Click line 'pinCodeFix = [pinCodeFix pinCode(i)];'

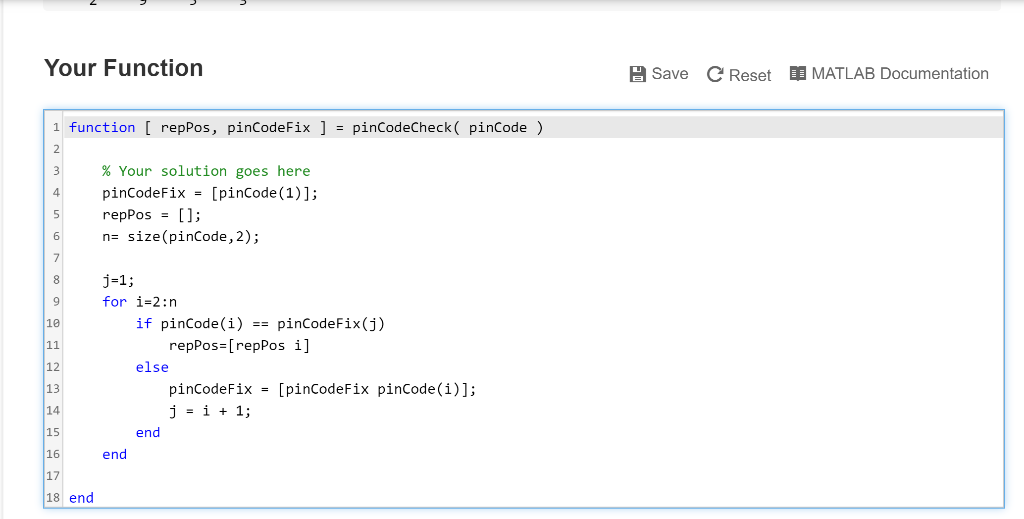click(x=323, y=389)
